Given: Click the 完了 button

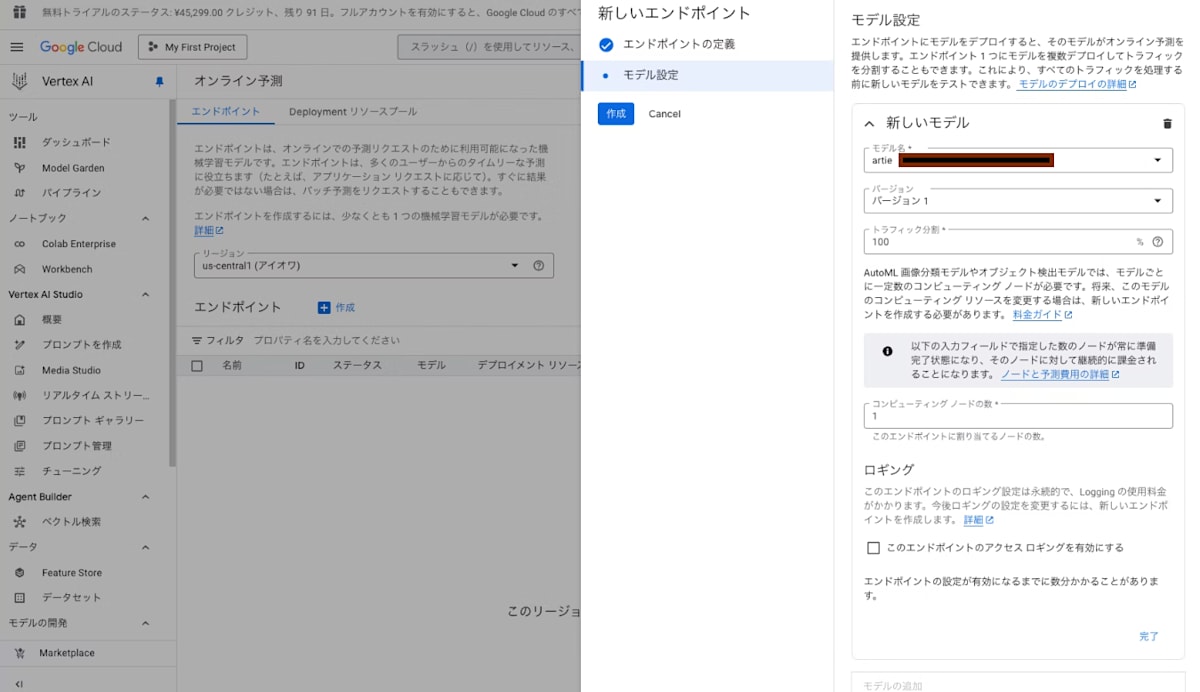Looking at the screenshot, I should (x=1149, y=636).
